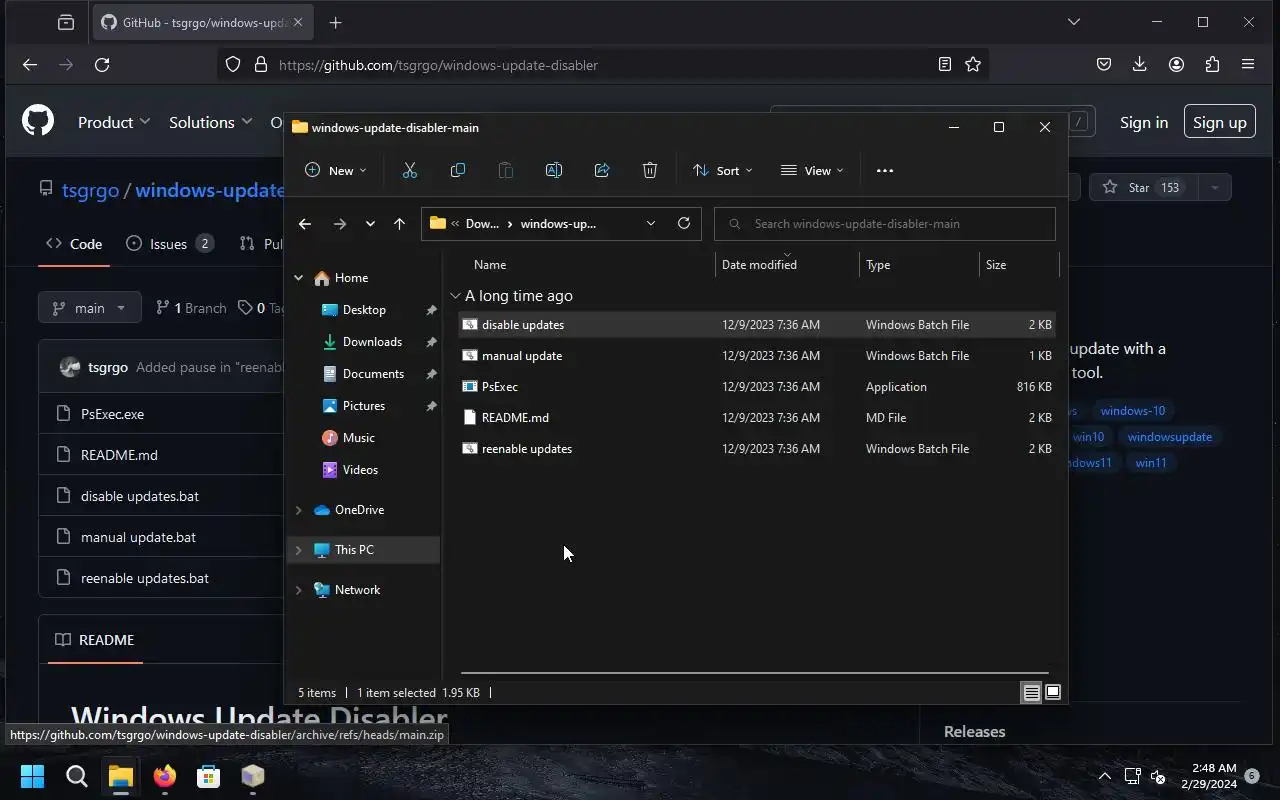Click the Sign up button
Screen dimensions: 1280x800
pos(1220,122)
